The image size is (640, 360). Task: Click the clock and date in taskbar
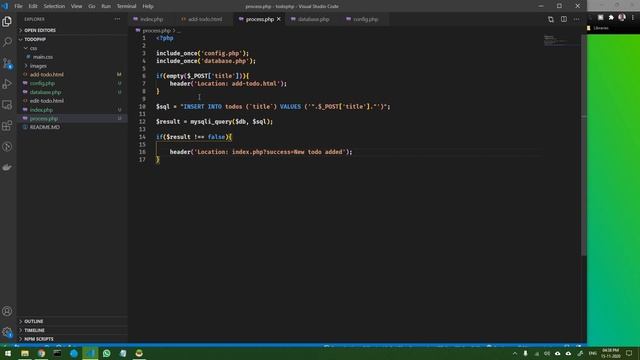[610, 353]
